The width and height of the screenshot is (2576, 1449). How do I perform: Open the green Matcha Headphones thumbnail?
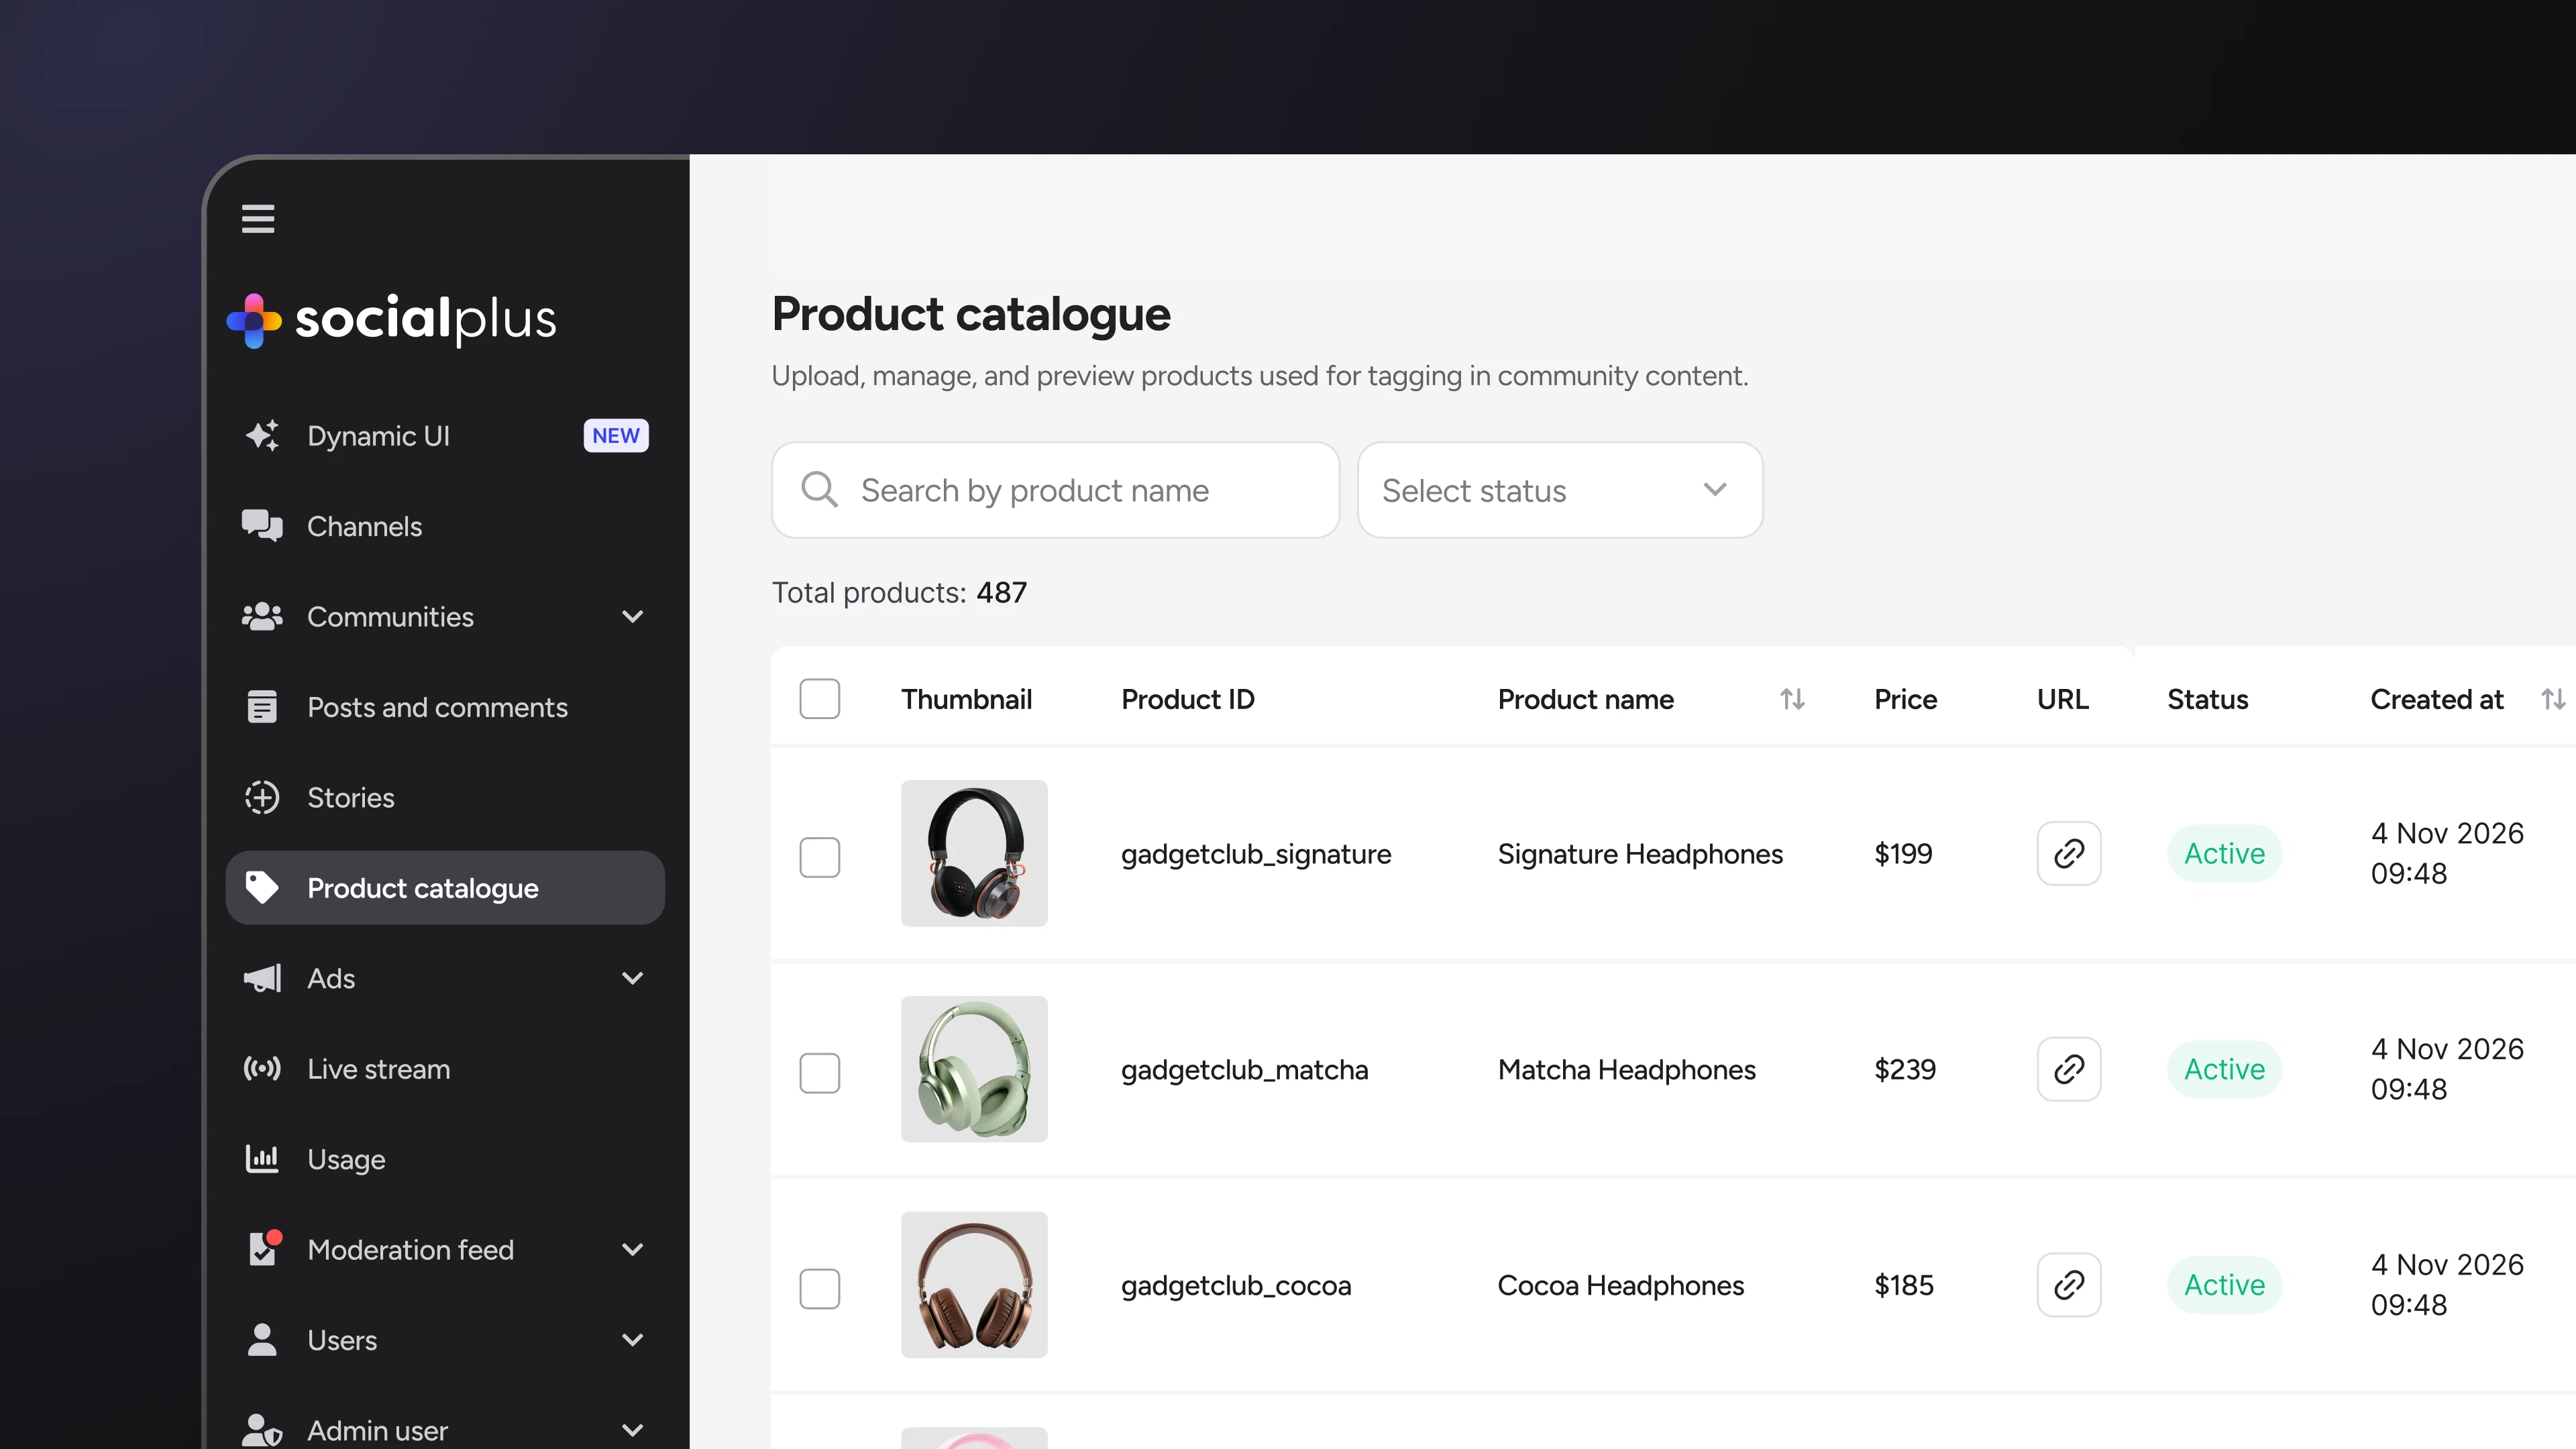pos(974,1069)
